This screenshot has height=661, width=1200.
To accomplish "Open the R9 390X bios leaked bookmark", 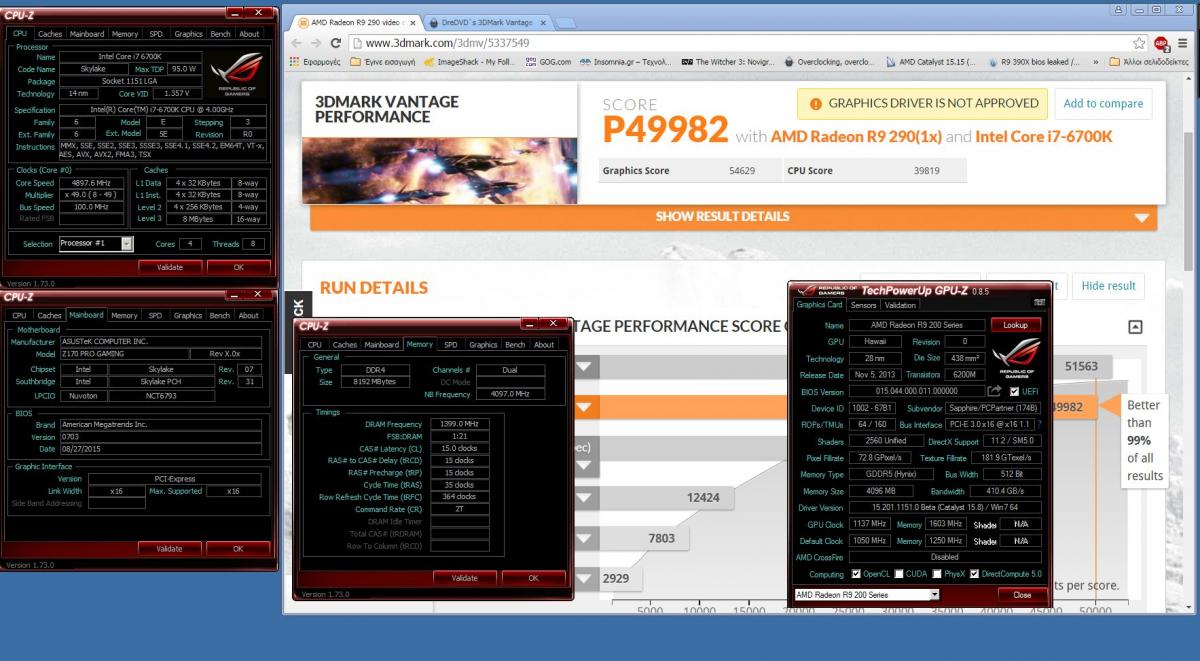I will pyautogui.click(x=1033, y=62).
